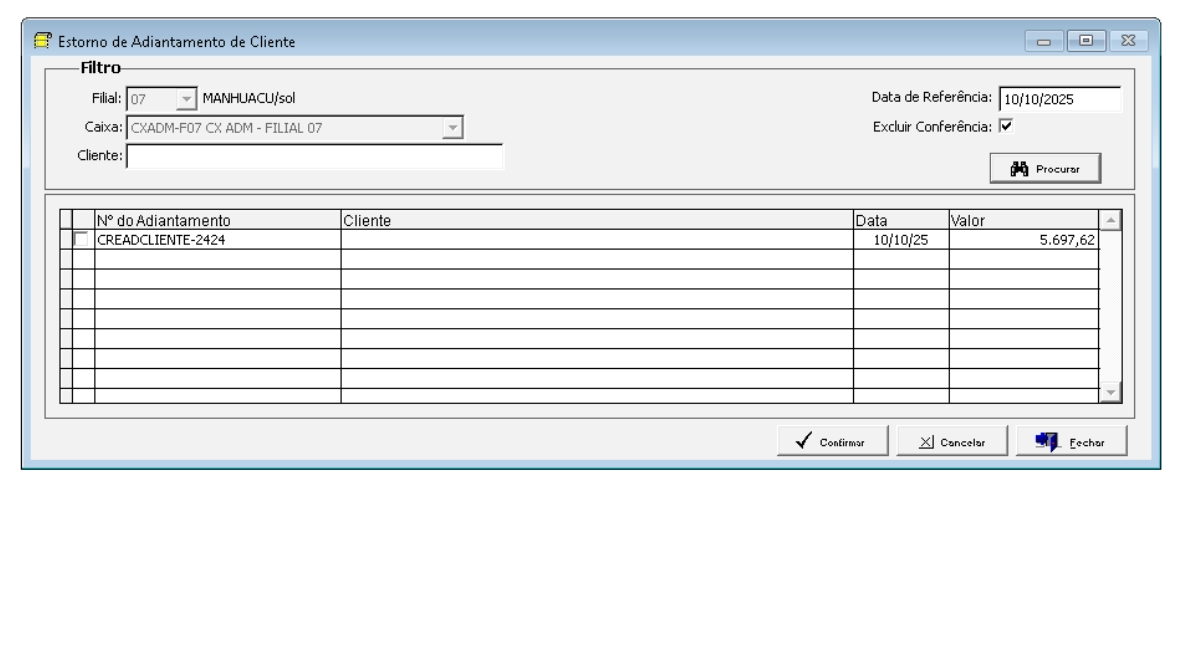Click the Cliente column header in grid

(596, 219)
